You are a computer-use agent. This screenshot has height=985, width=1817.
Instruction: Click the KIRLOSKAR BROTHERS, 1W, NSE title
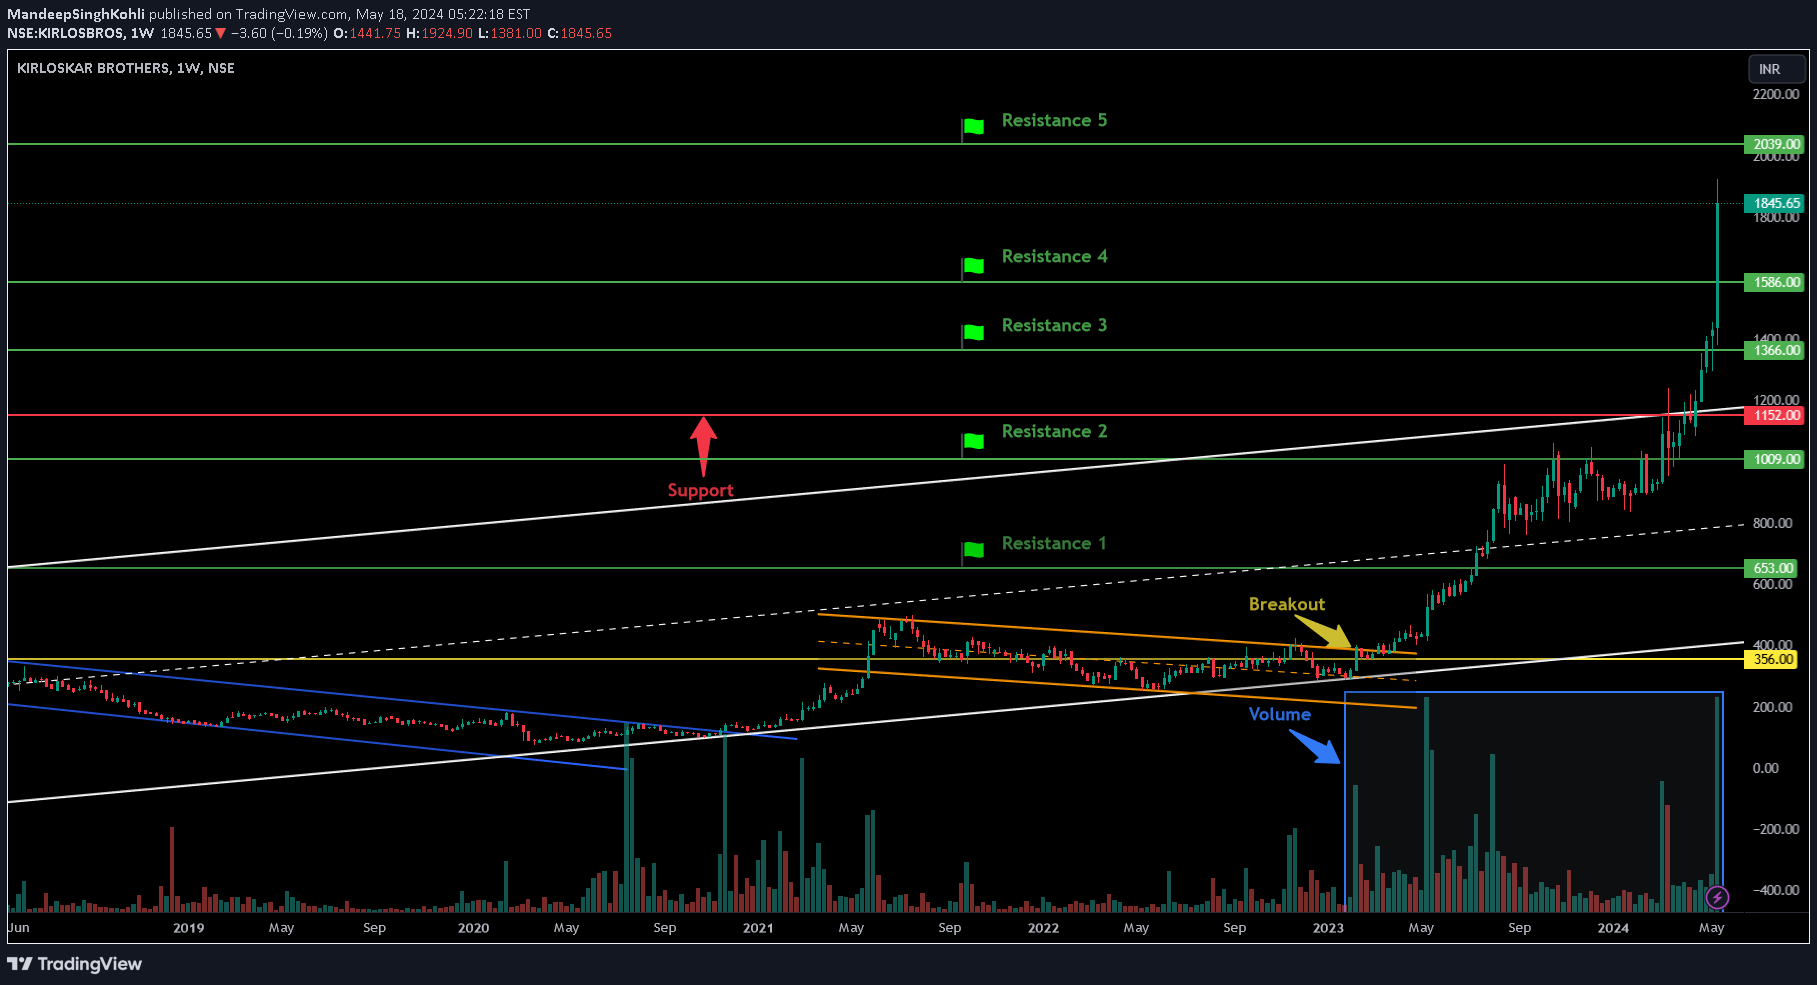point(126,68)
